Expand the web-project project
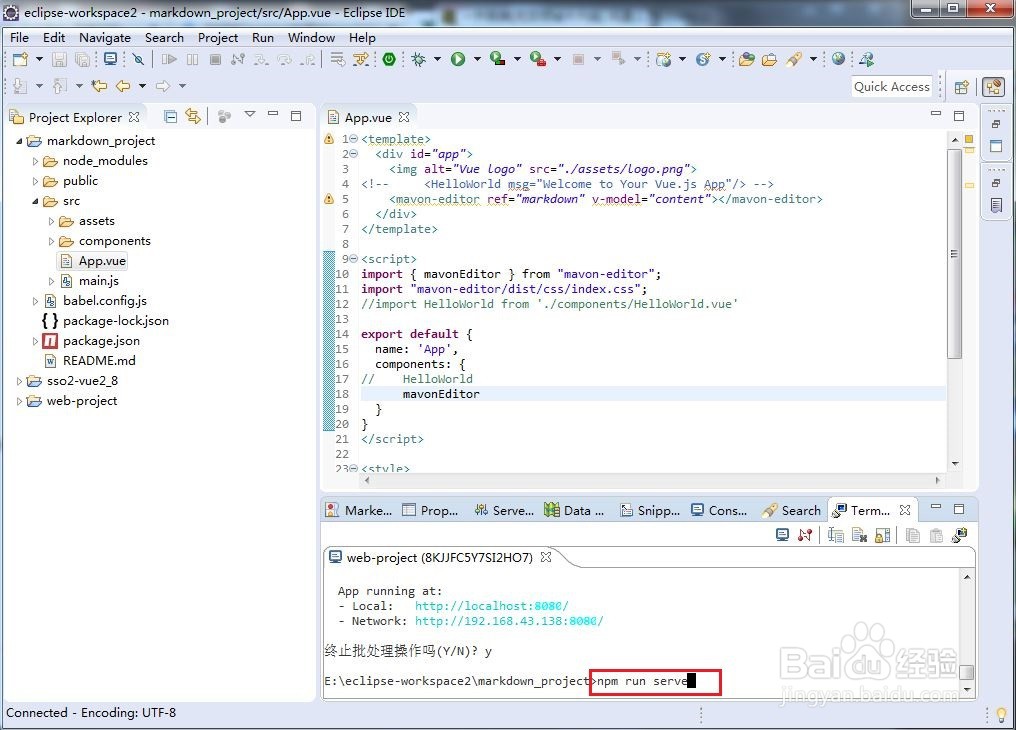 (19, 402)
